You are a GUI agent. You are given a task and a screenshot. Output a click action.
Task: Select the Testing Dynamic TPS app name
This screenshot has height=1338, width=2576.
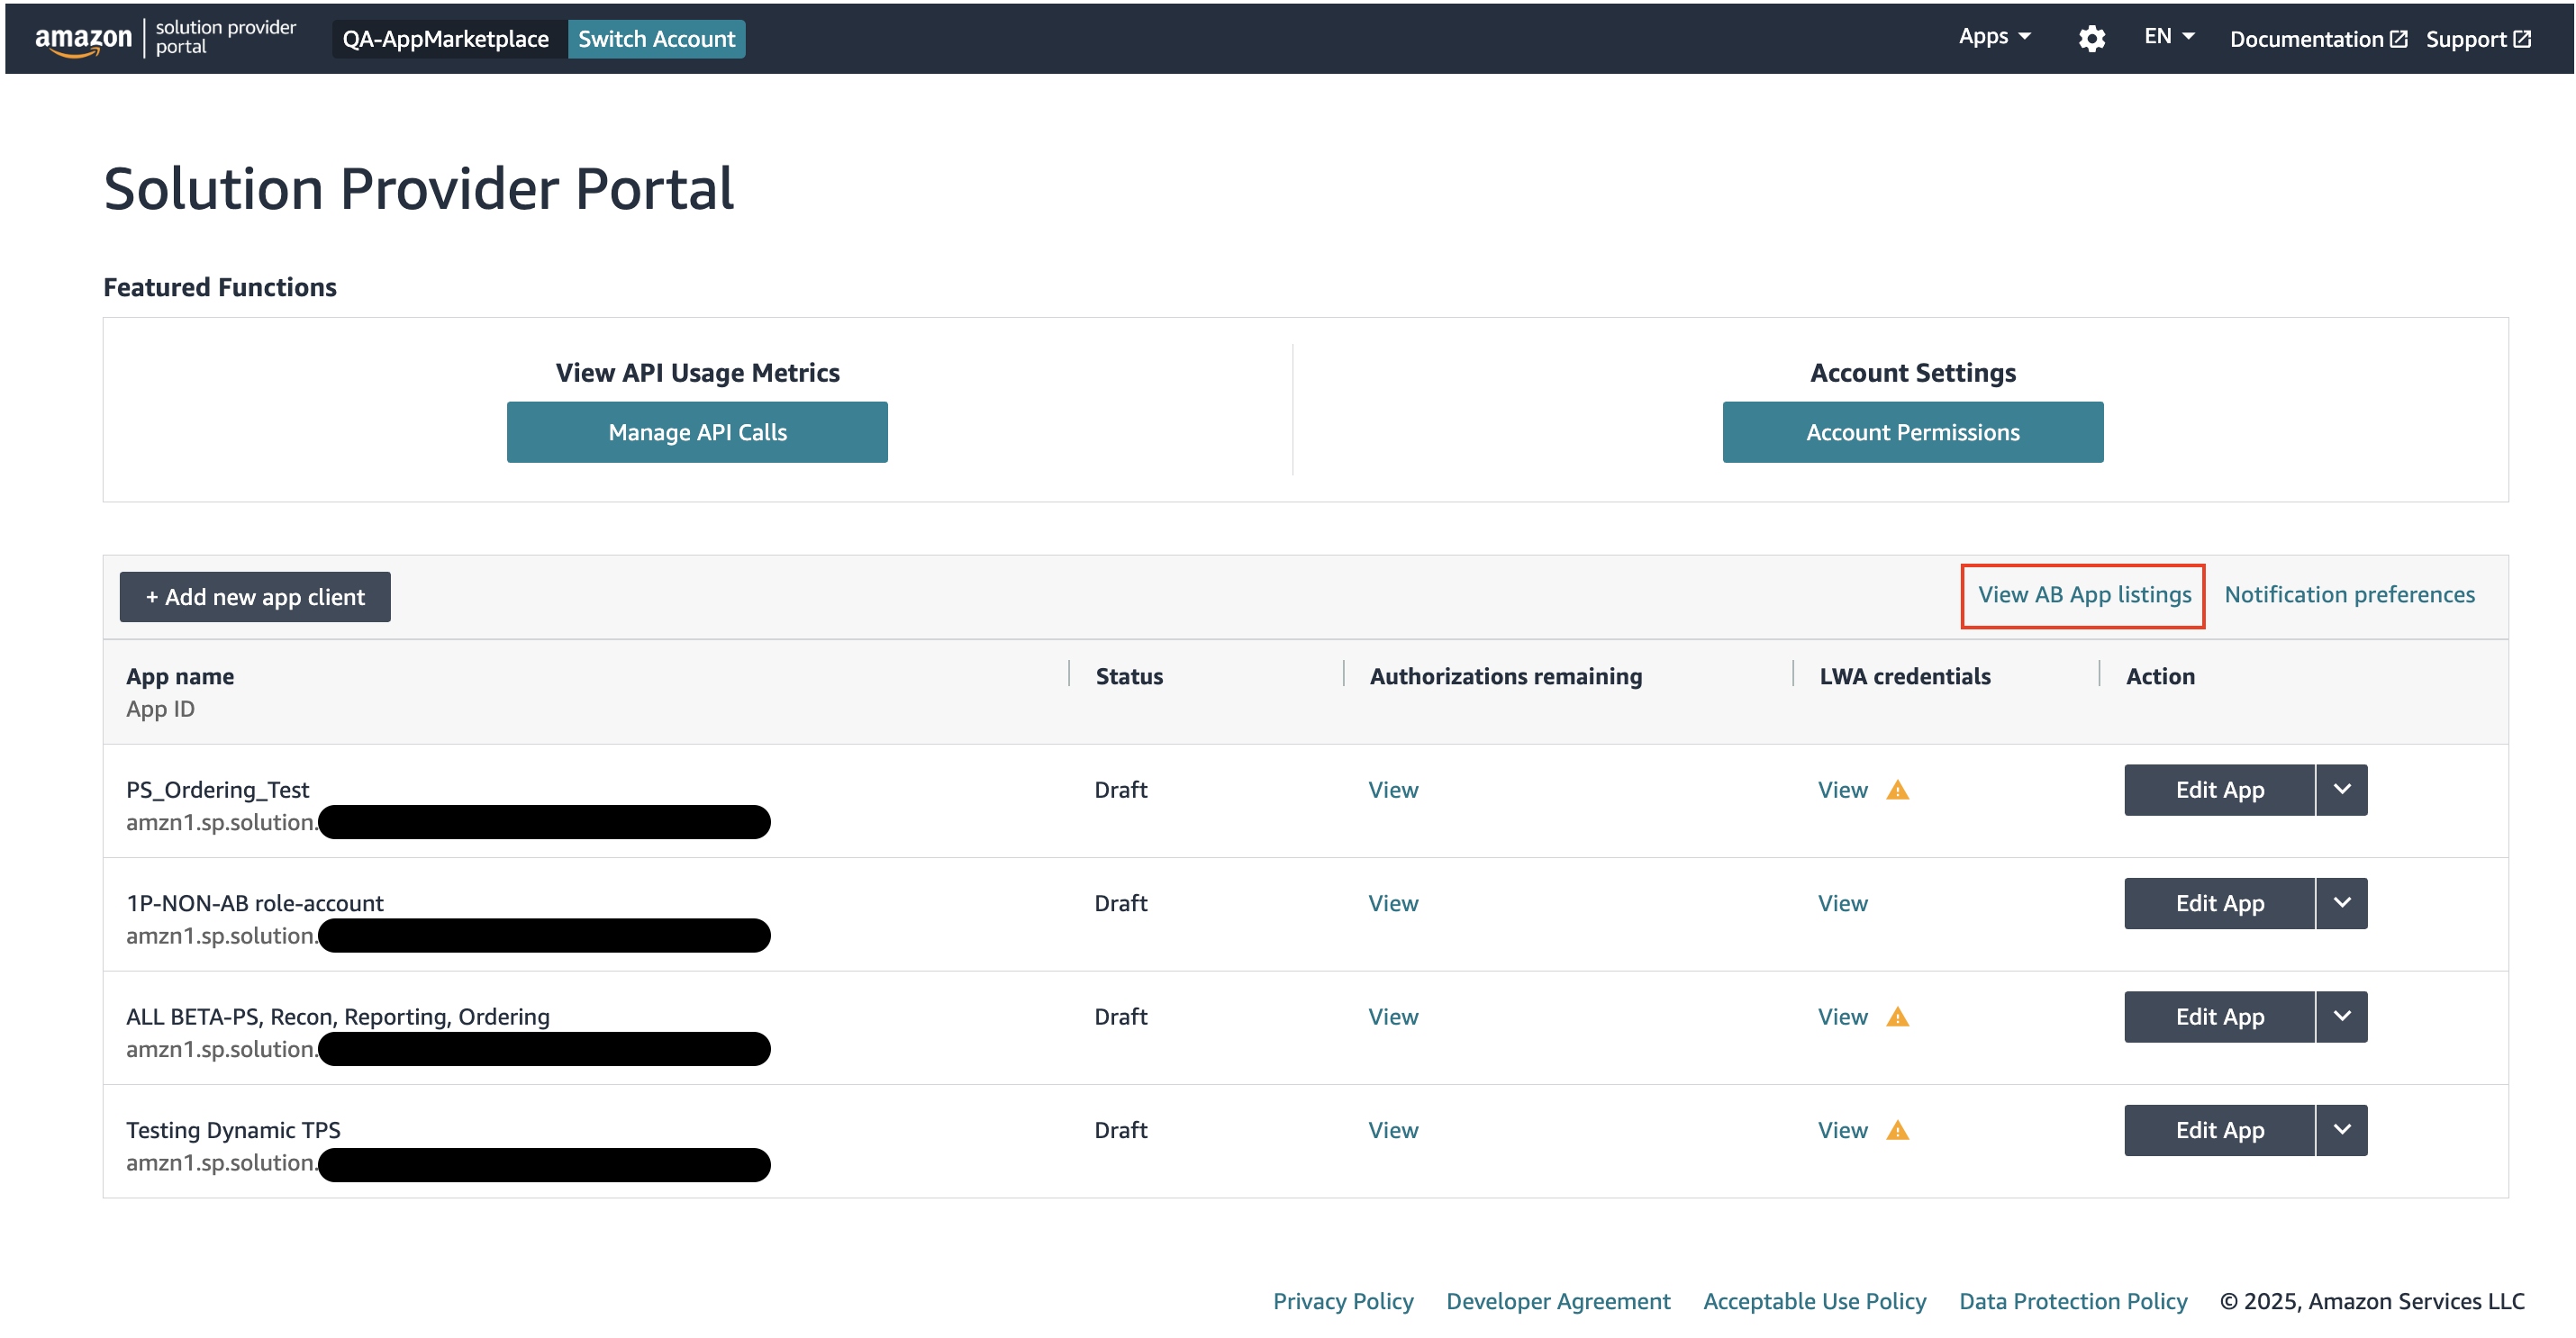(233, 1130)
